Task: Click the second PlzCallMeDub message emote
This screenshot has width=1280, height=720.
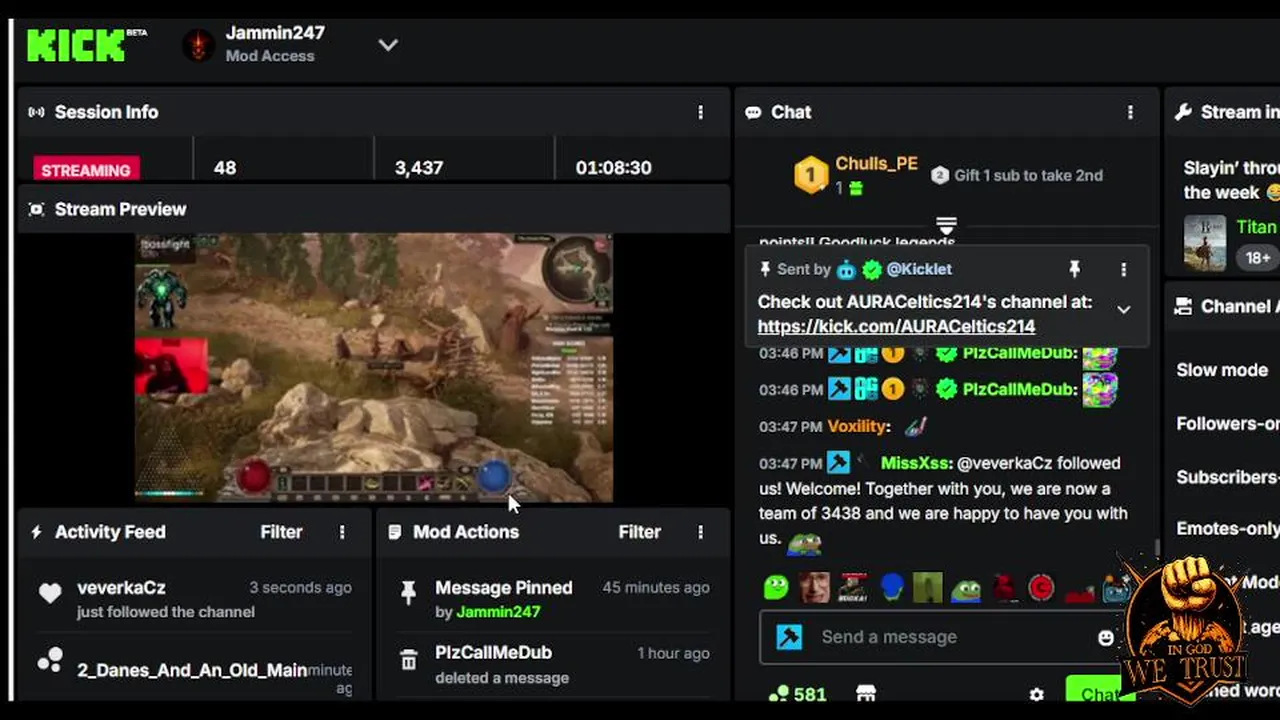Action: [x=1099, y=390]
